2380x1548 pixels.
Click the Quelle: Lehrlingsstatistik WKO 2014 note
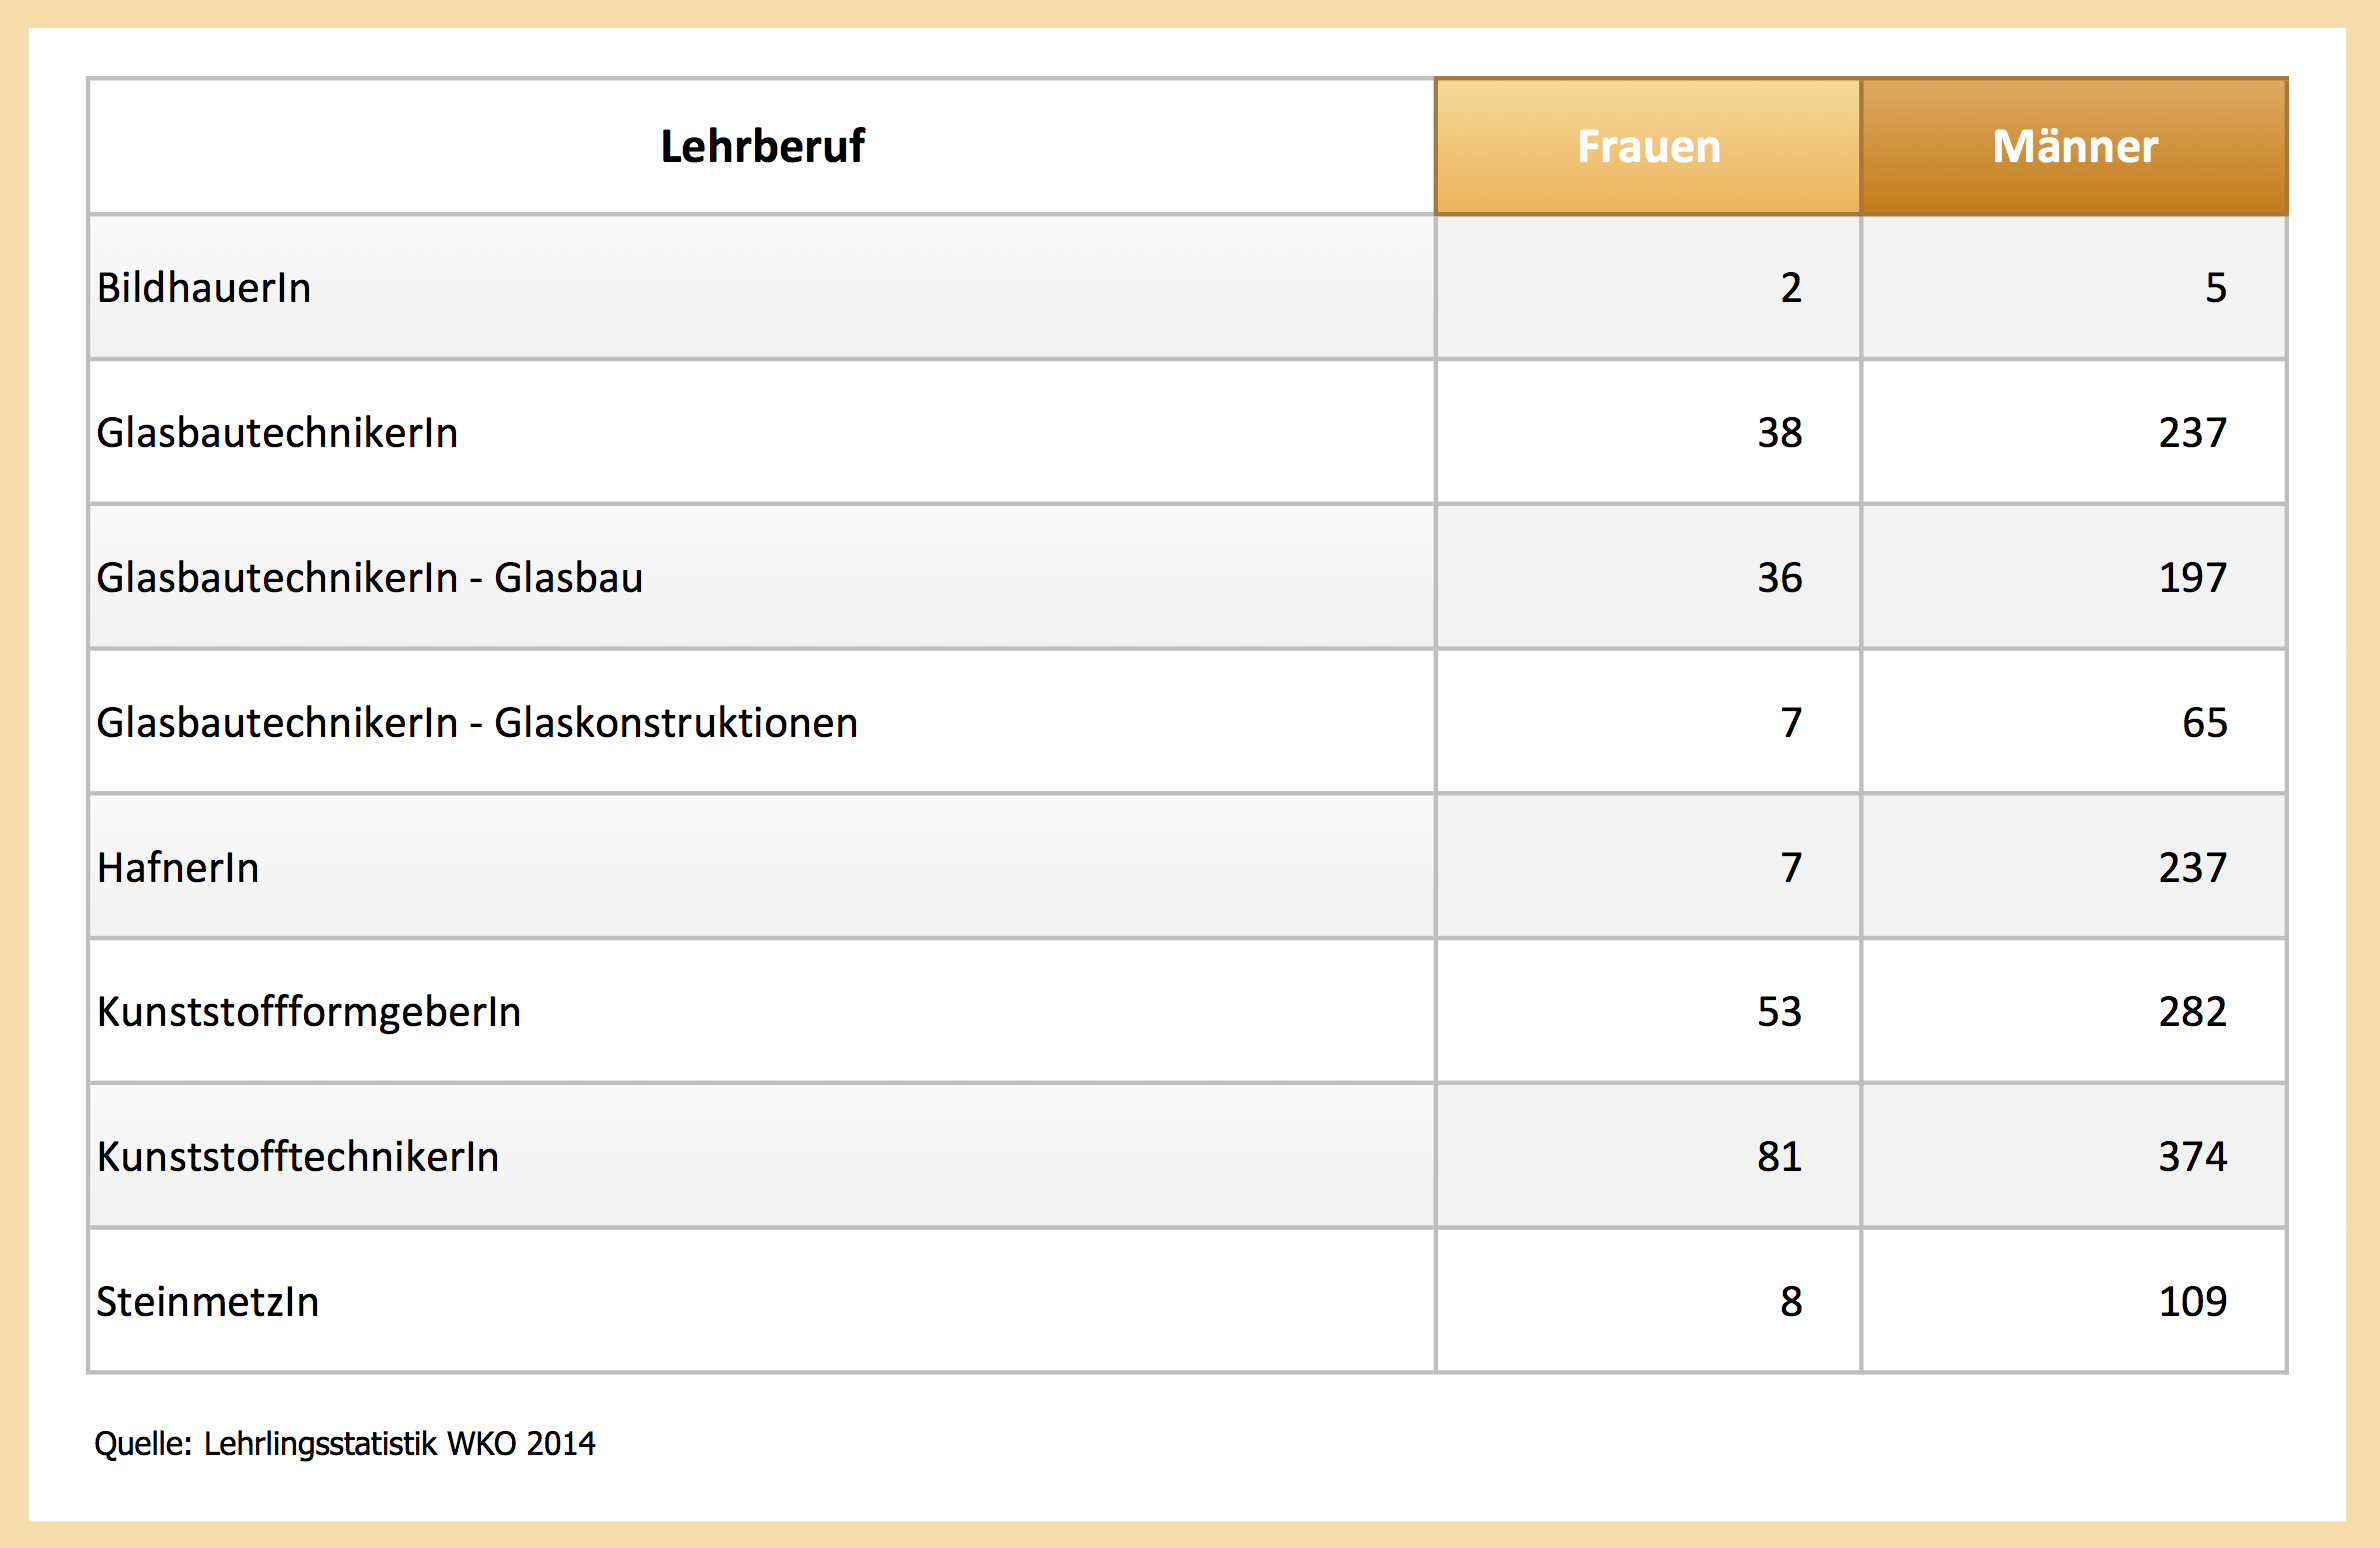click(344, 1444)
